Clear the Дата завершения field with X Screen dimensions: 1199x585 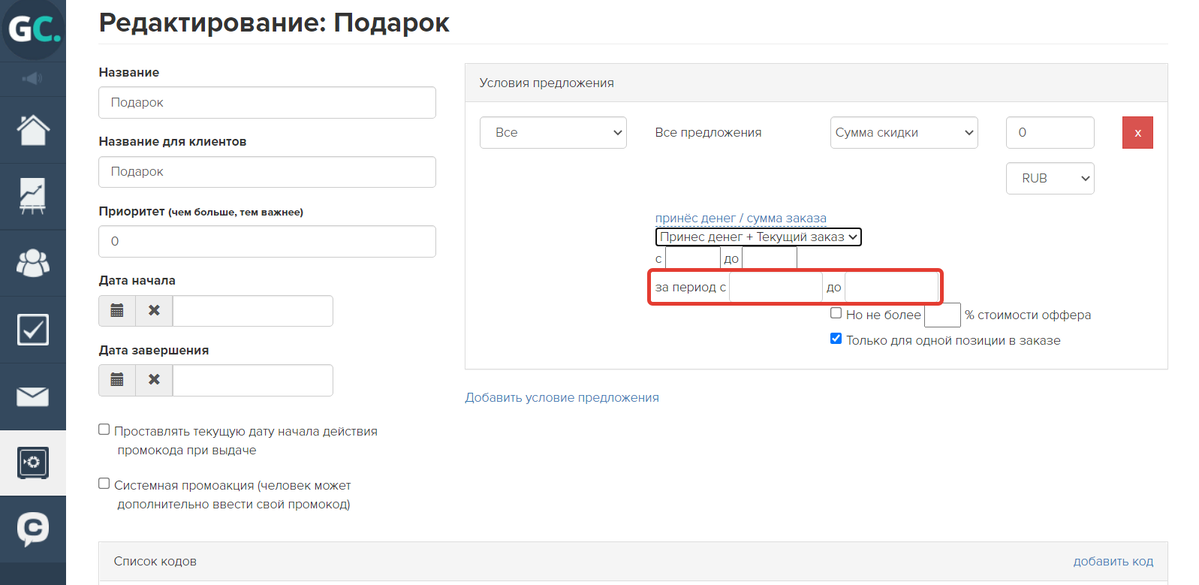[154, 380]
